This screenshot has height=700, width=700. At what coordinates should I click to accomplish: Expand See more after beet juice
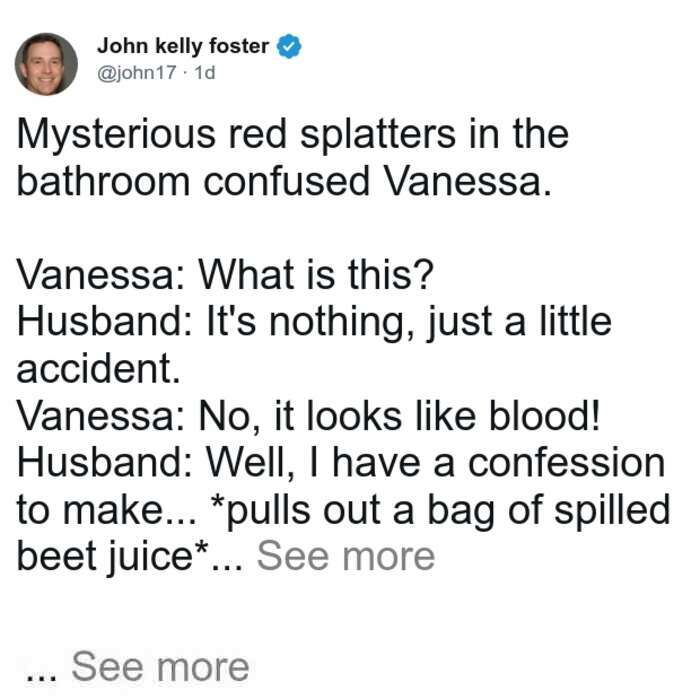pos(346,556)
